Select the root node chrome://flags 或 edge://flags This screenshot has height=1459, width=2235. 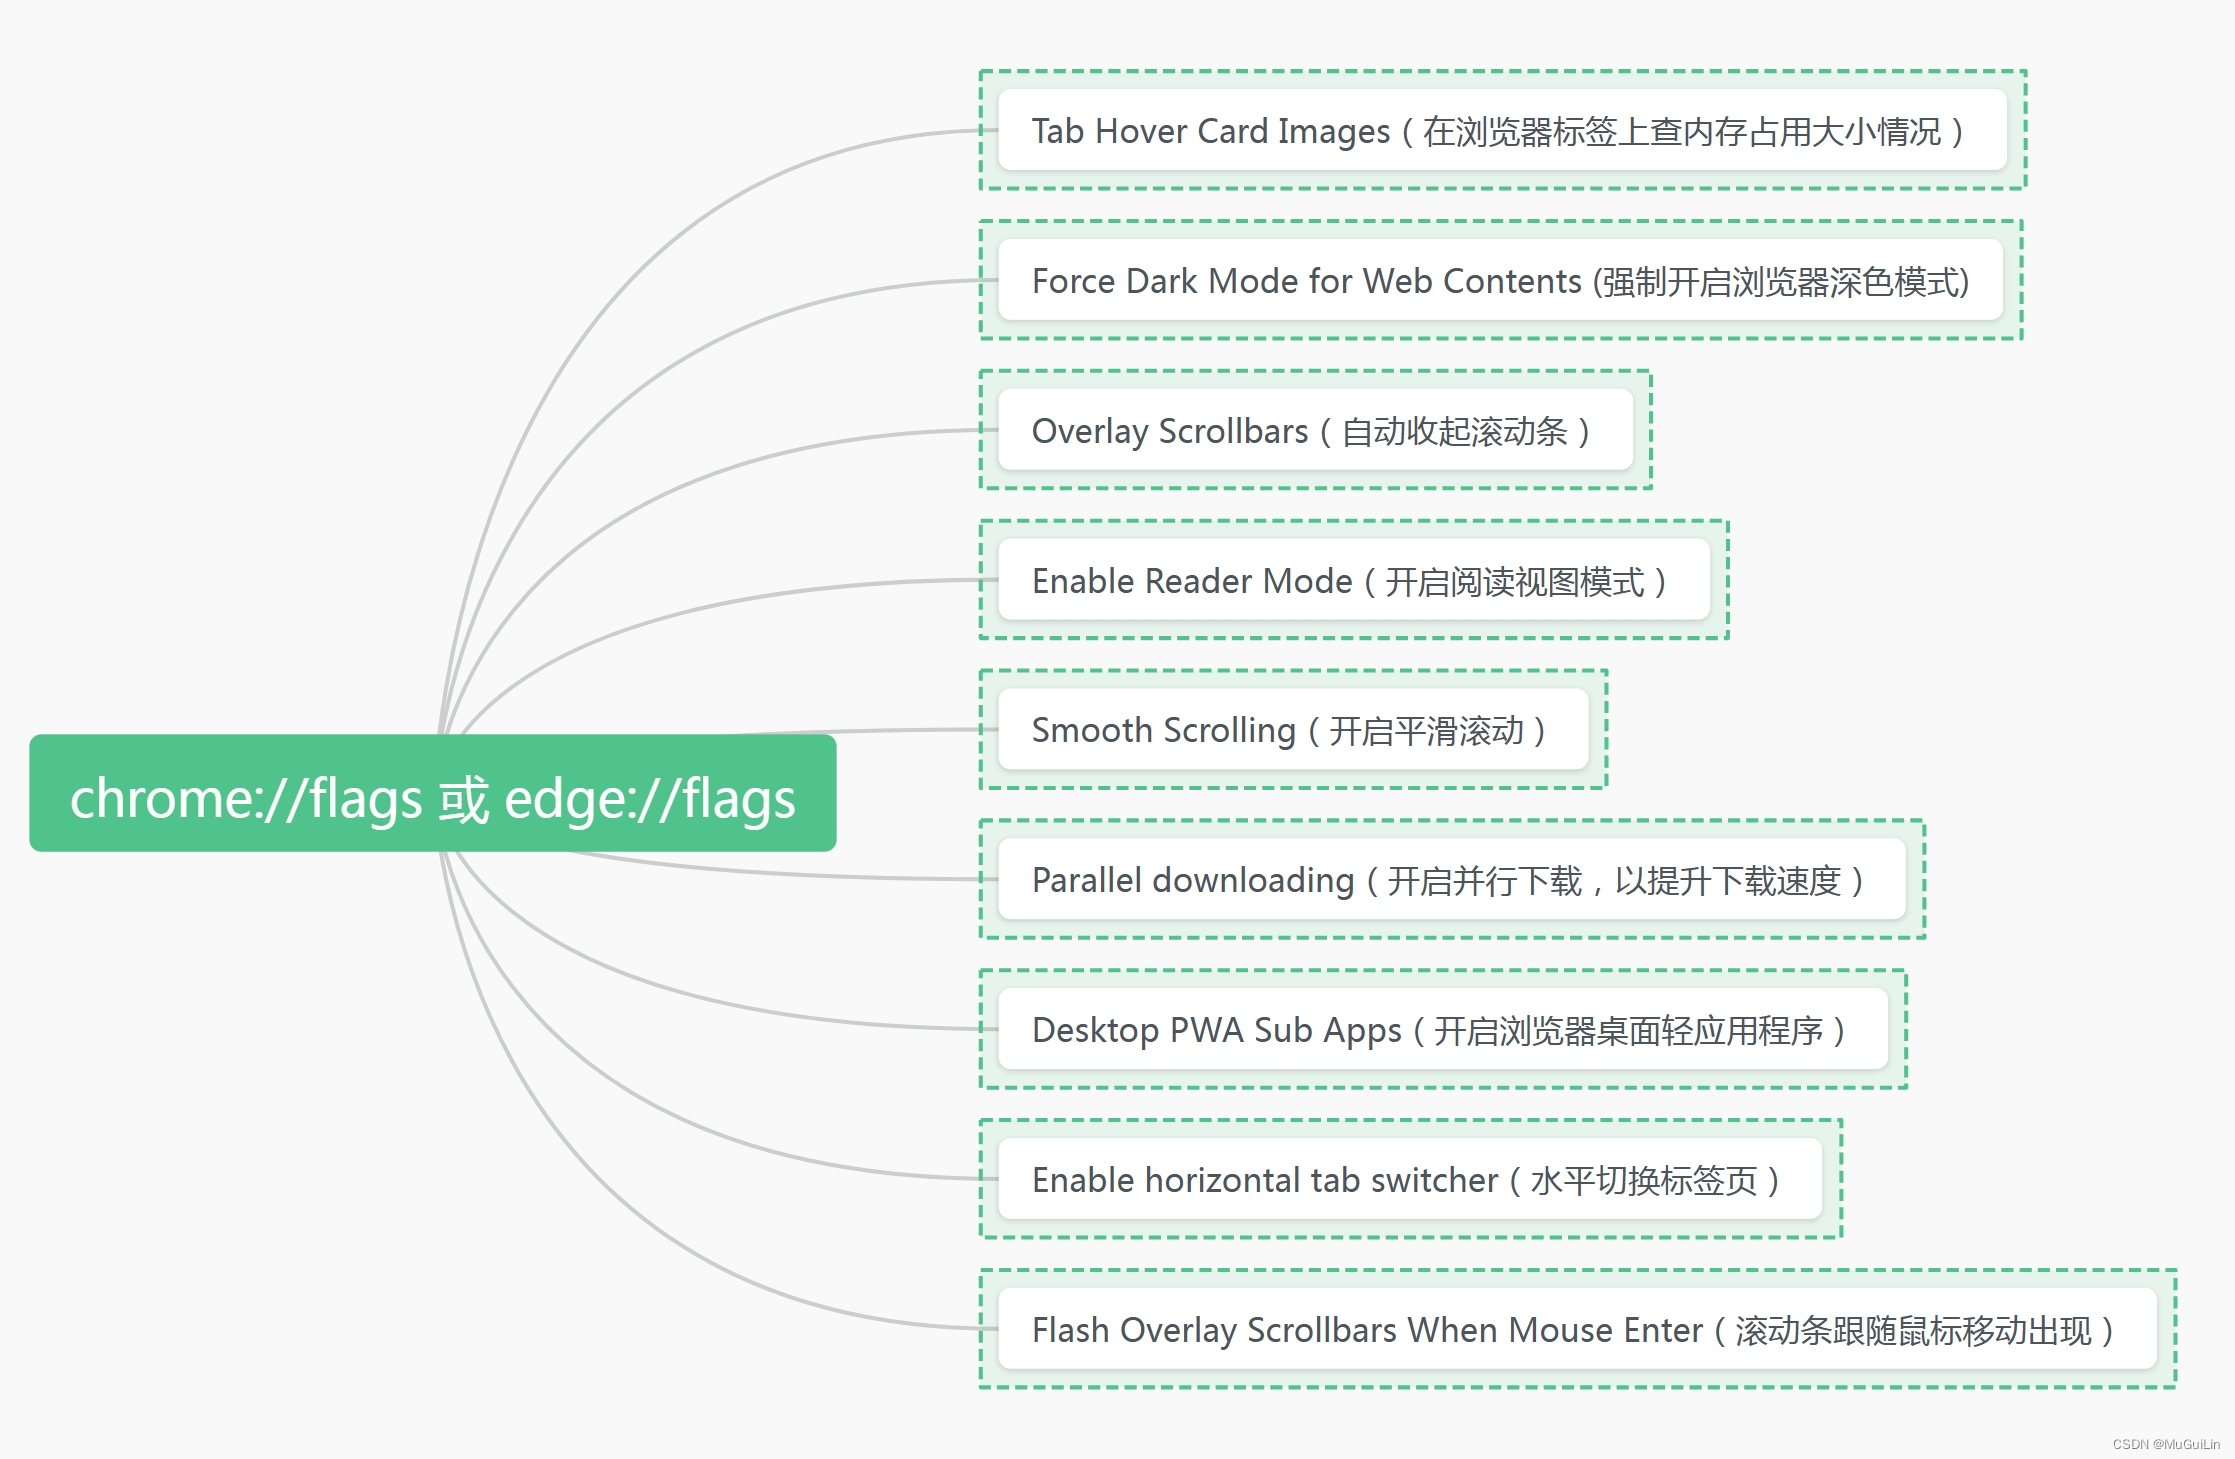(x=433, y=793)
